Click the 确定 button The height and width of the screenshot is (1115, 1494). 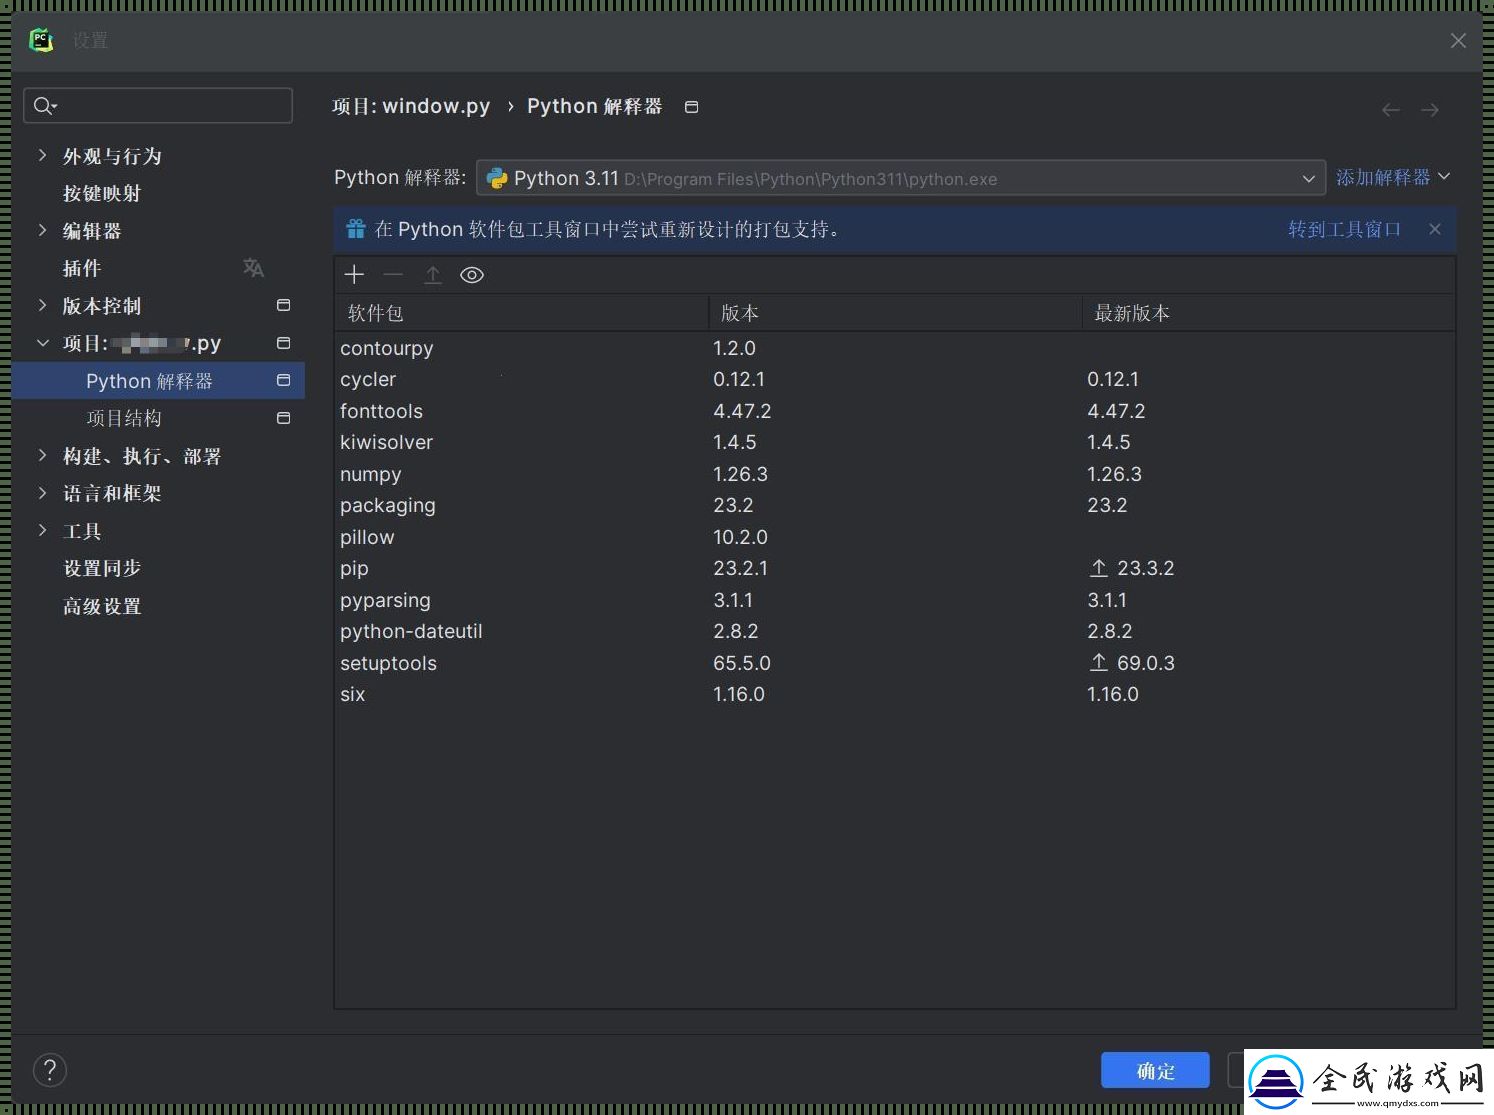coord(1155,1070)
